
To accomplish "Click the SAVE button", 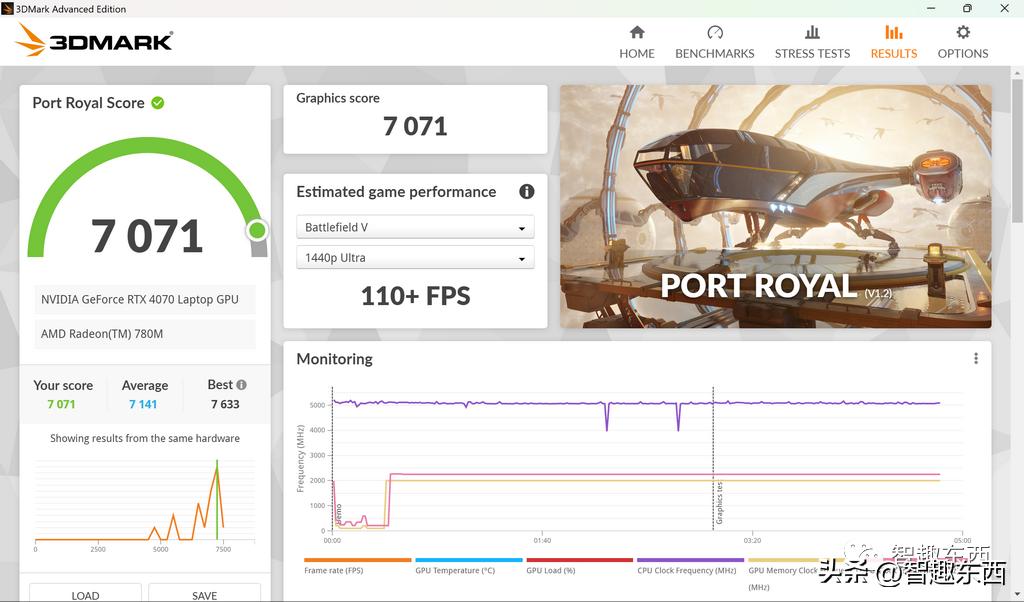I will [204, 594].
